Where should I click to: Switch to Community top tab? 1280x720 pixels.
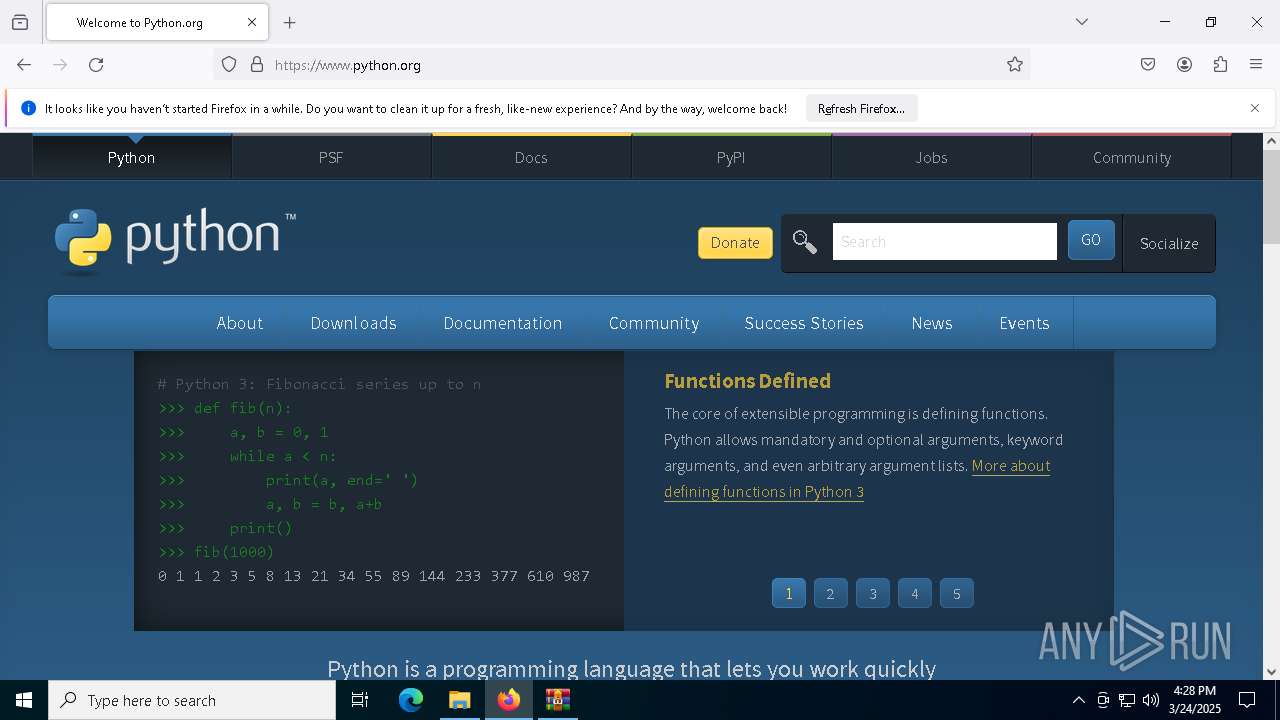pos(1131,157)
